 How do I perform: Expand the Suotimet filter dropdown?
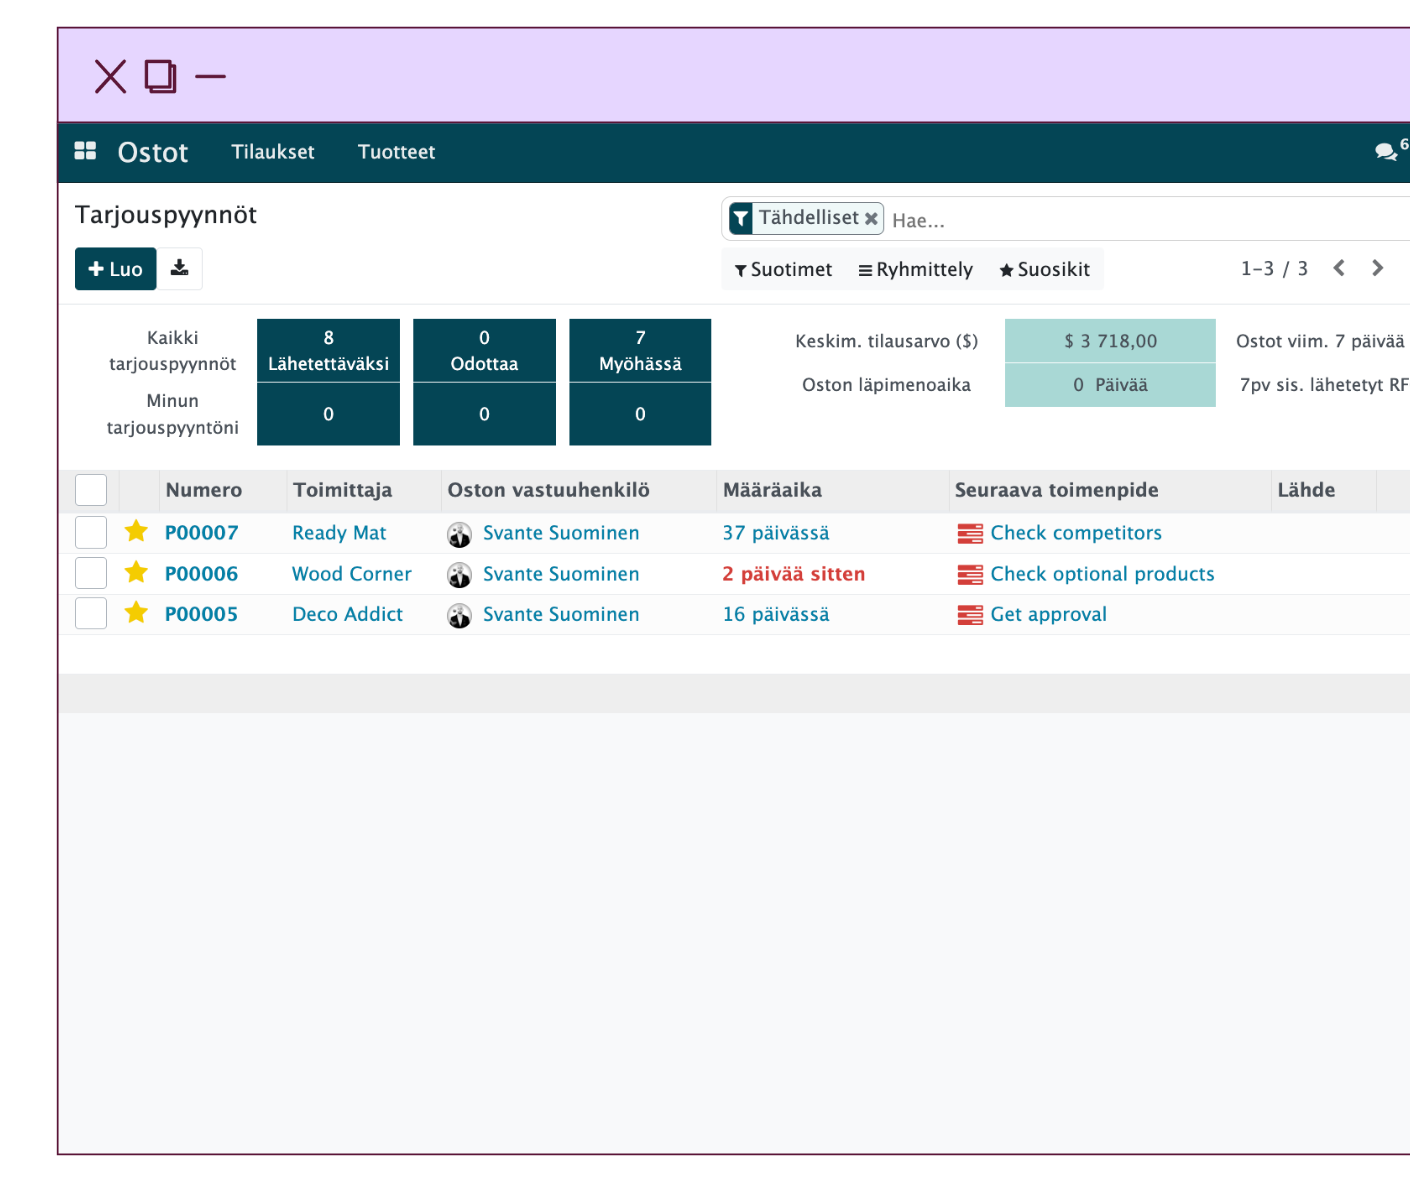point(783,269)
